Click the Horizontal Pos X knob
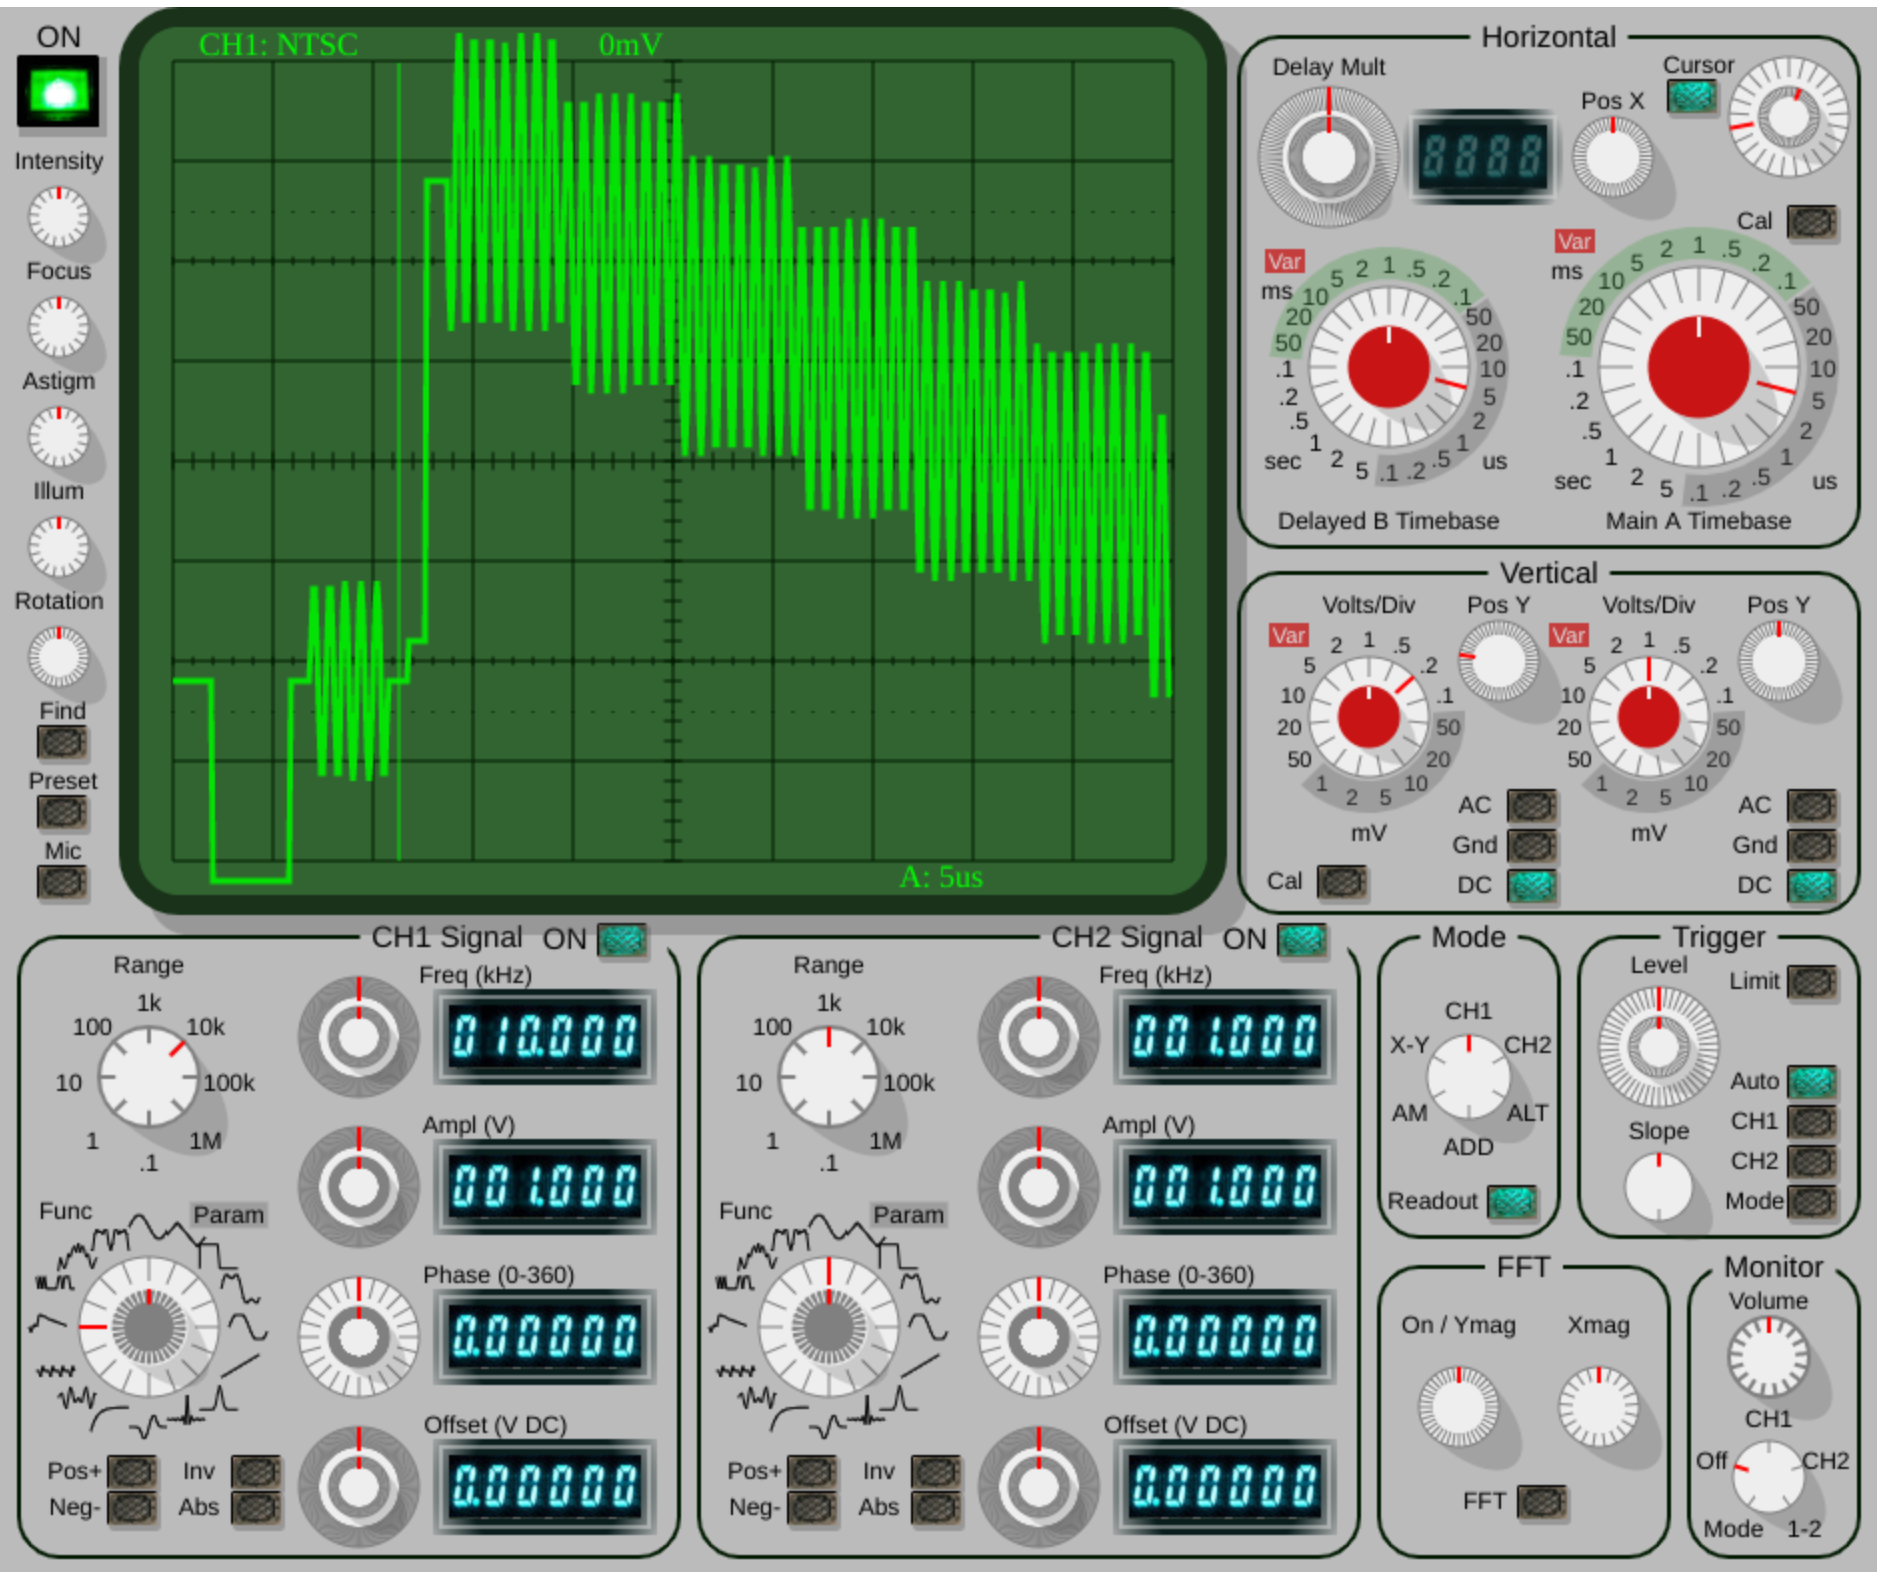 coord(1612,157)
